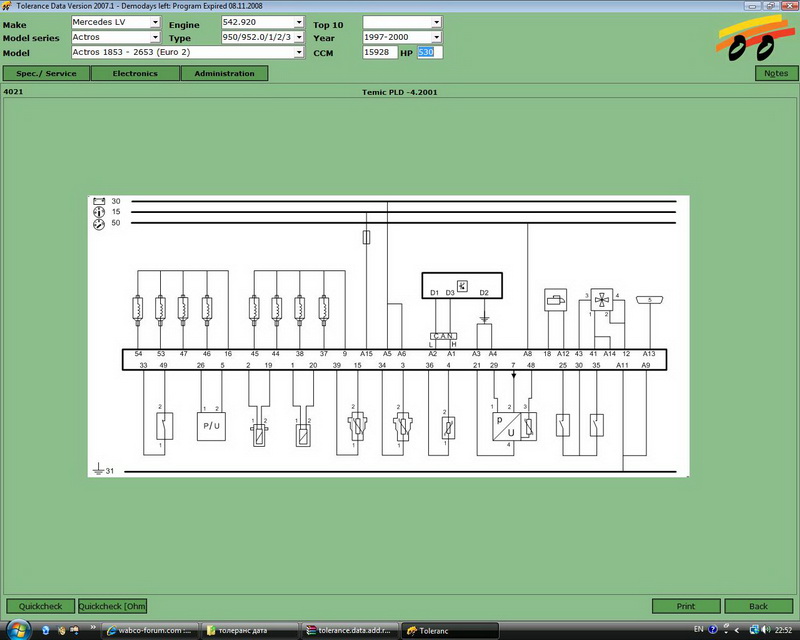The image size is (800, 640).
Task: Click the CAN bus label box
Action: coord(443,336)
